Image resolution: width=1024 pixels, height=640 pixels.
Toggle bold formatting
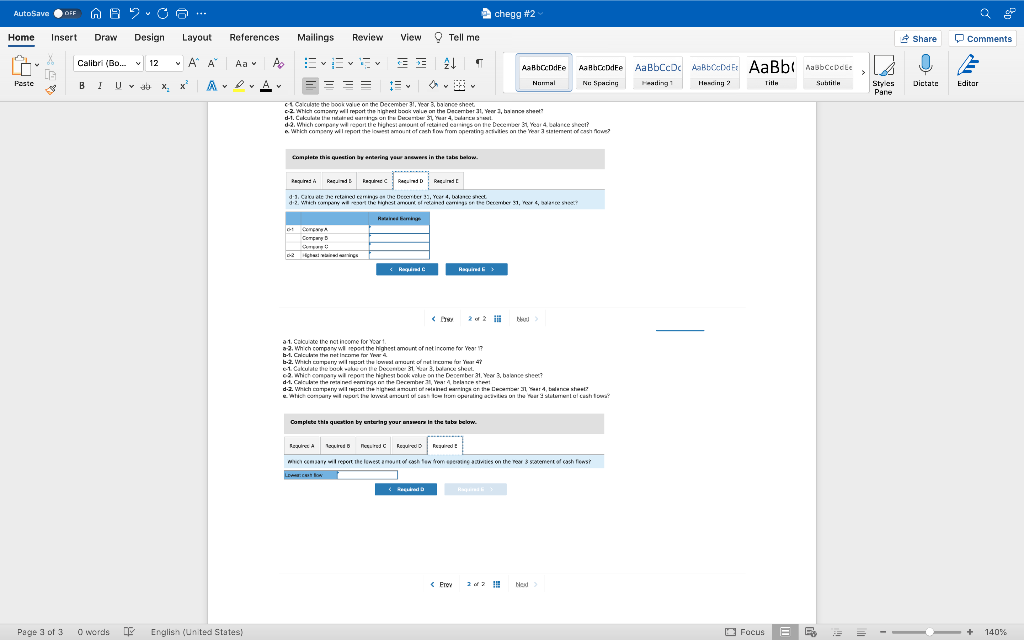(x=82, y=86)
